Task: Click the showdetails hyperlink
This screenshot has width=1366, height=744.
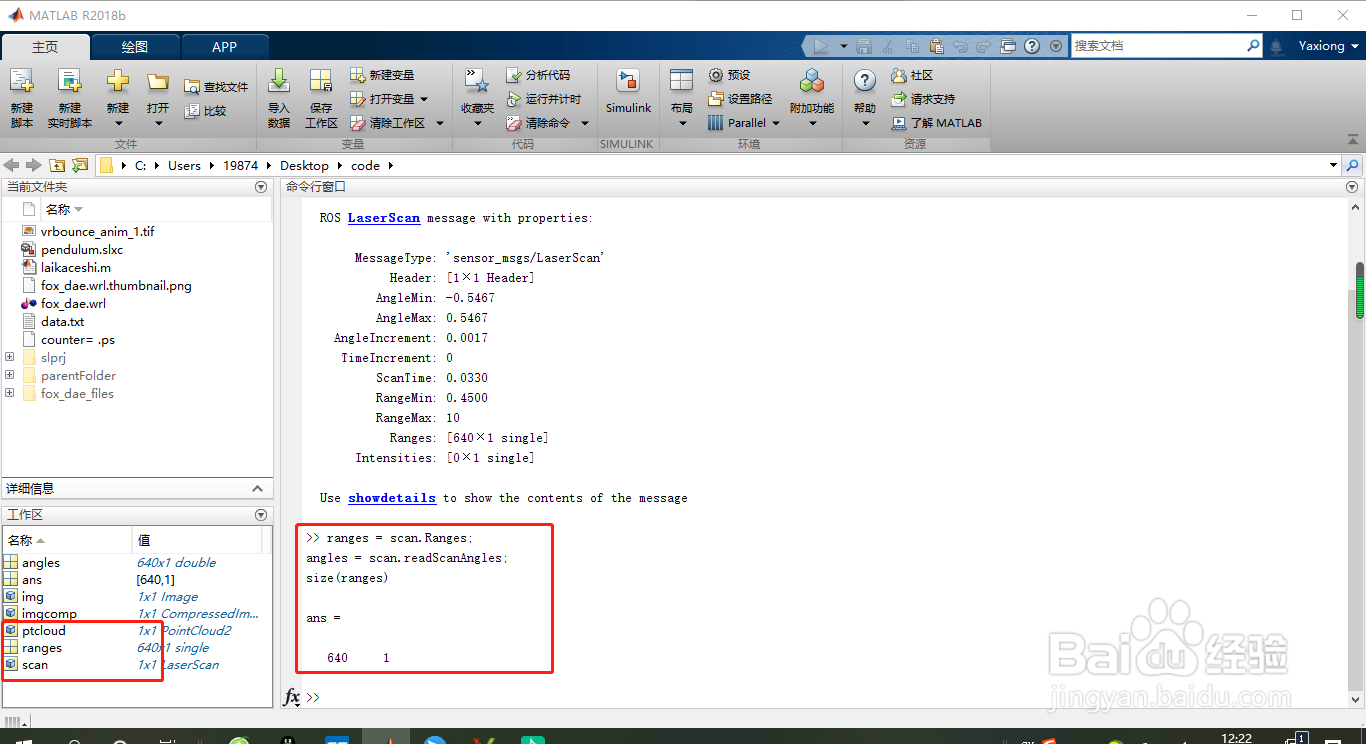Action: 392,497
